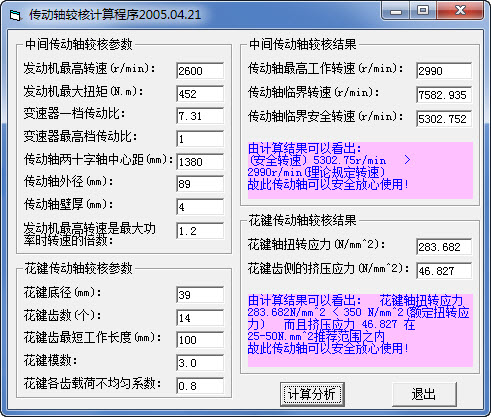
Task: Select the 最高工作转速 result field 2990
Action: click(444, 71)
